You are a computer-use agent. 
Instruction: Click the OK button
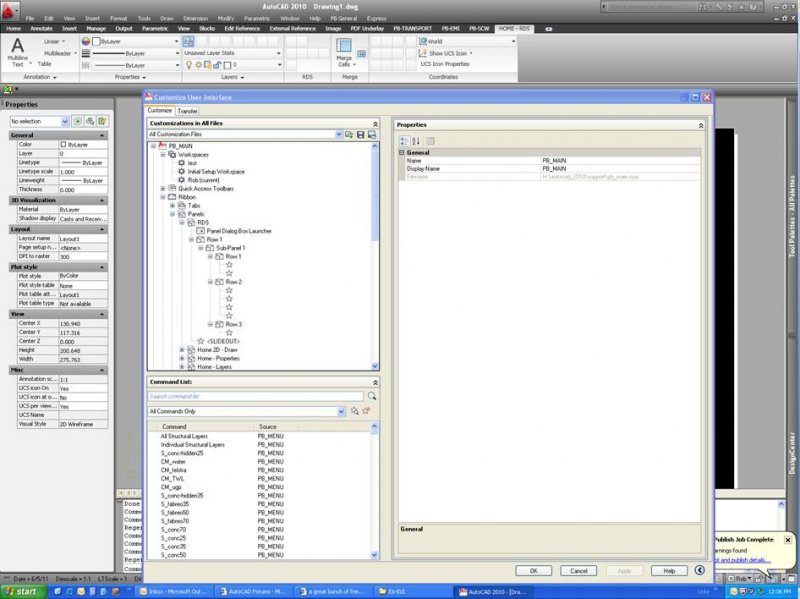[533, 570]
